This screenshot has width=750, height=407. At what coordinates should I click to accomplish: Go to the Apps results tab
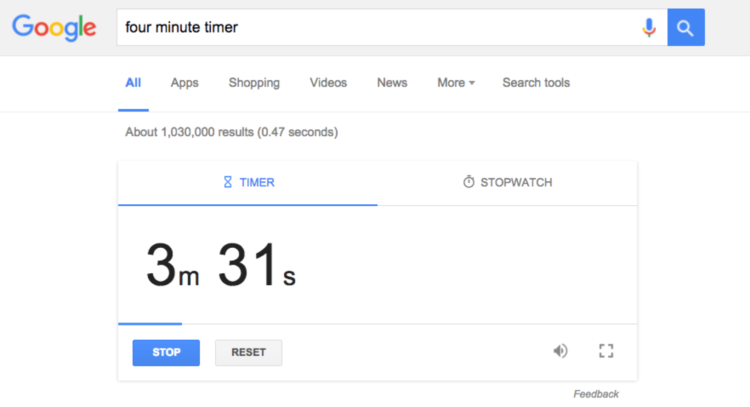click(x=185, y=83)
